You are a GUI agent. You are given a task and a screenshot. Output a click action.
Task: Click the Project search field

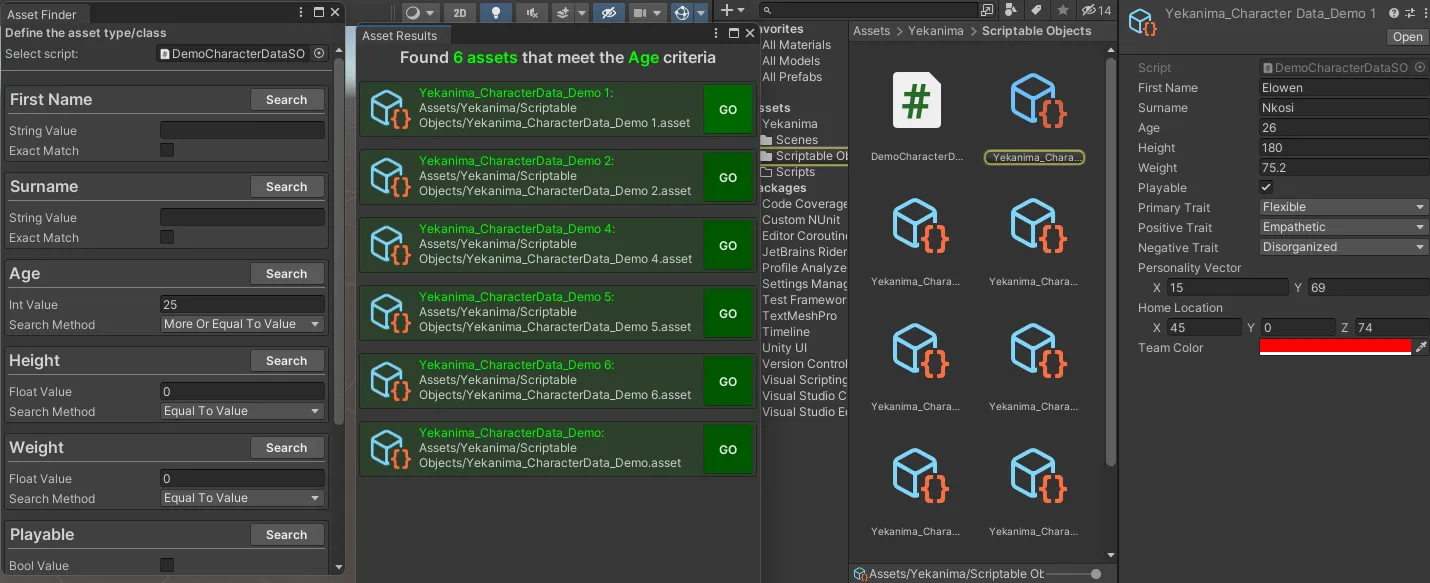[x=868, y=10]
